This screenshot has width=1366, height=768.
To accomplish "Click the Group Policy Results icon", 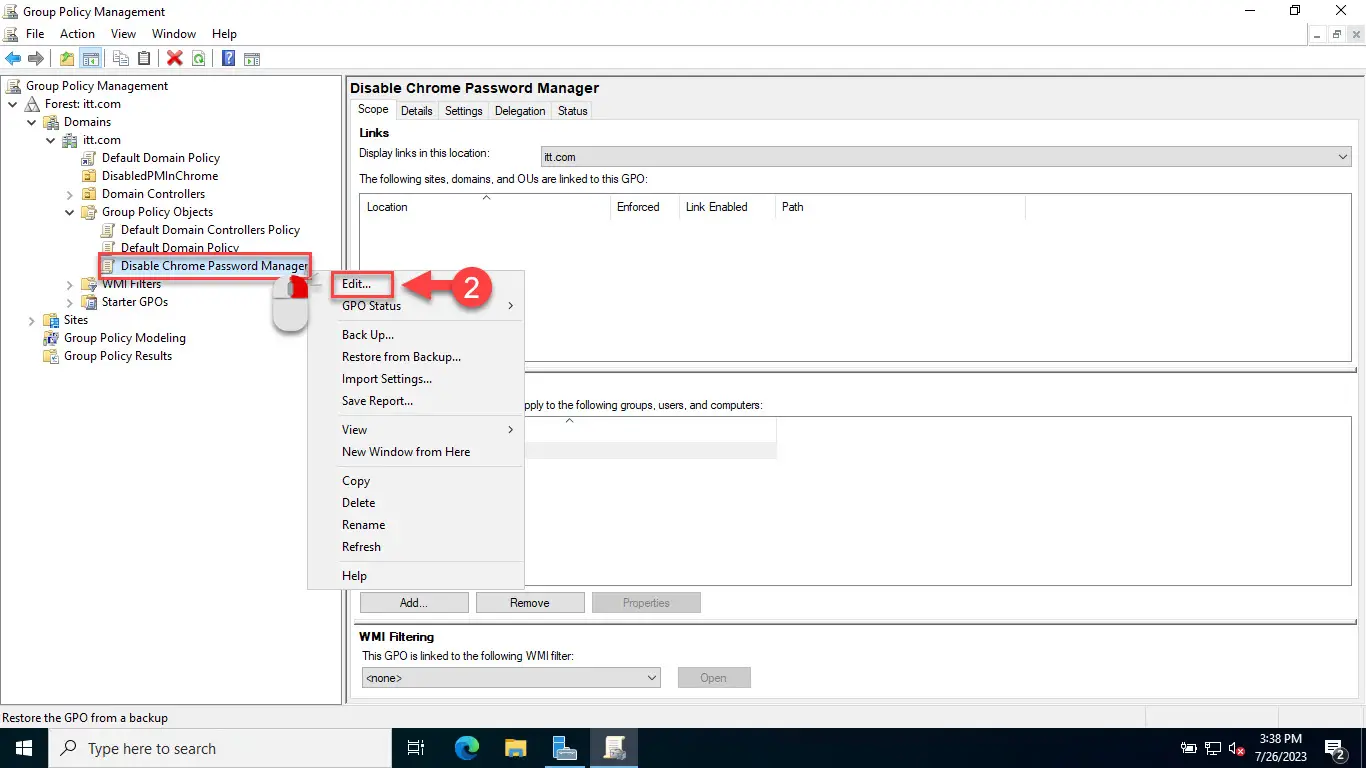I will tap(52, 356).
